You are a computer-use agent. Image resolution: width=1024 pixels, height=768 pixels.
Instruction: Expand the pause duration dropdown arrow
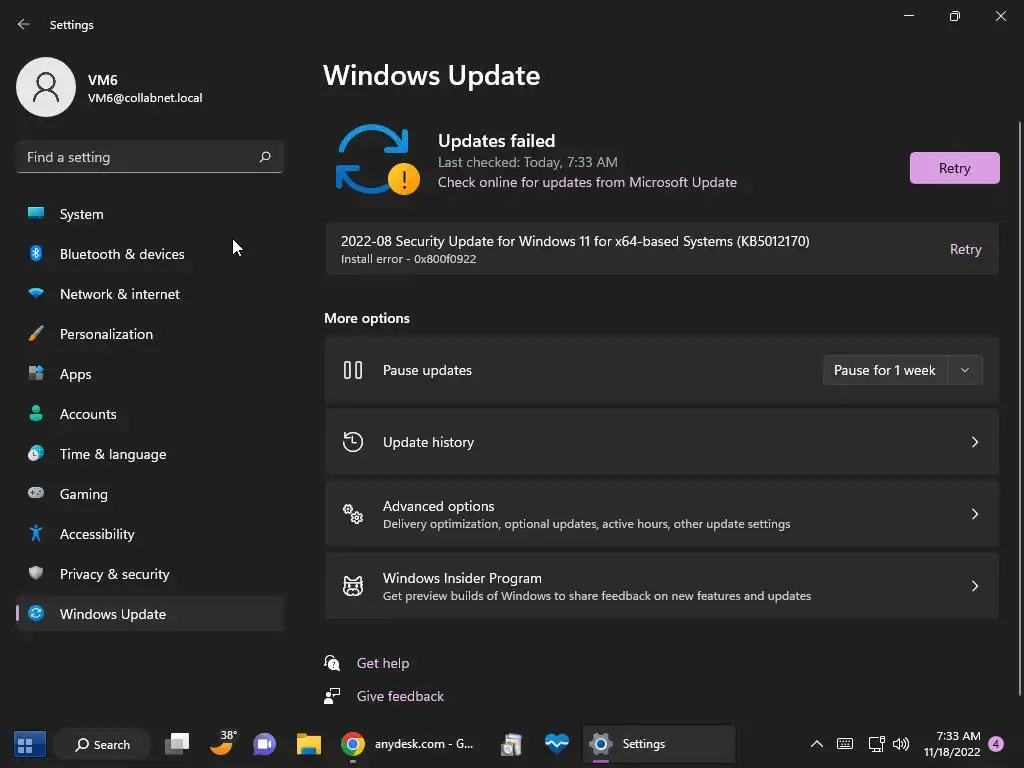click(x=965, y=370)
